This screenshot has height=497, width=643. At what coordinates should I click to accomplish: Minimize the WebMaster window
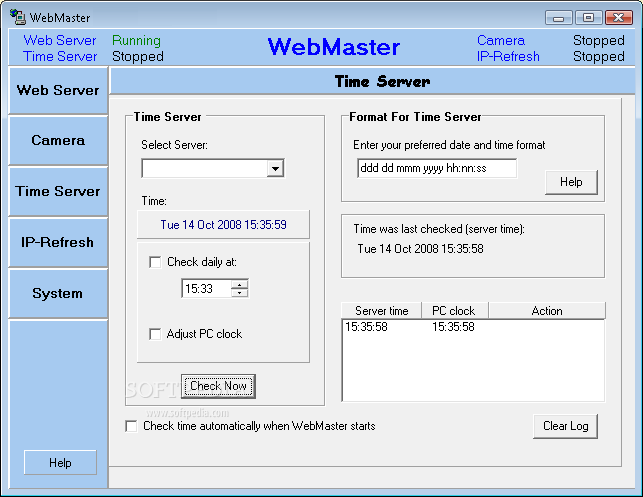(x=558, y=18)
